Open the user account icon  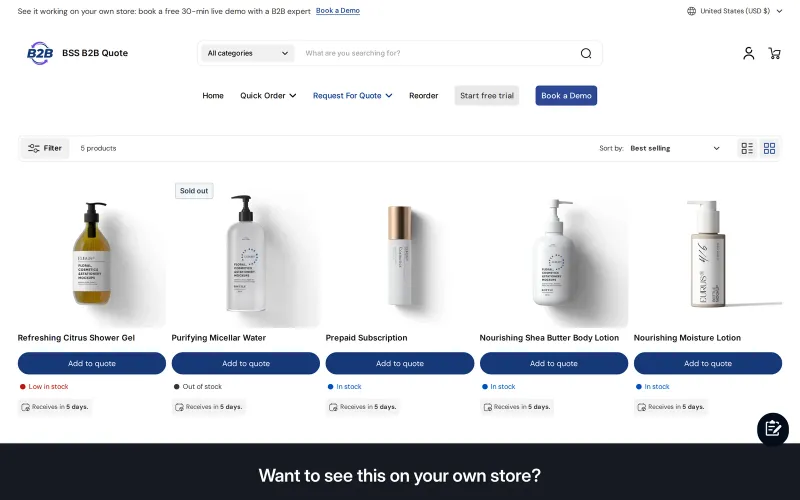tap(748, 53)
